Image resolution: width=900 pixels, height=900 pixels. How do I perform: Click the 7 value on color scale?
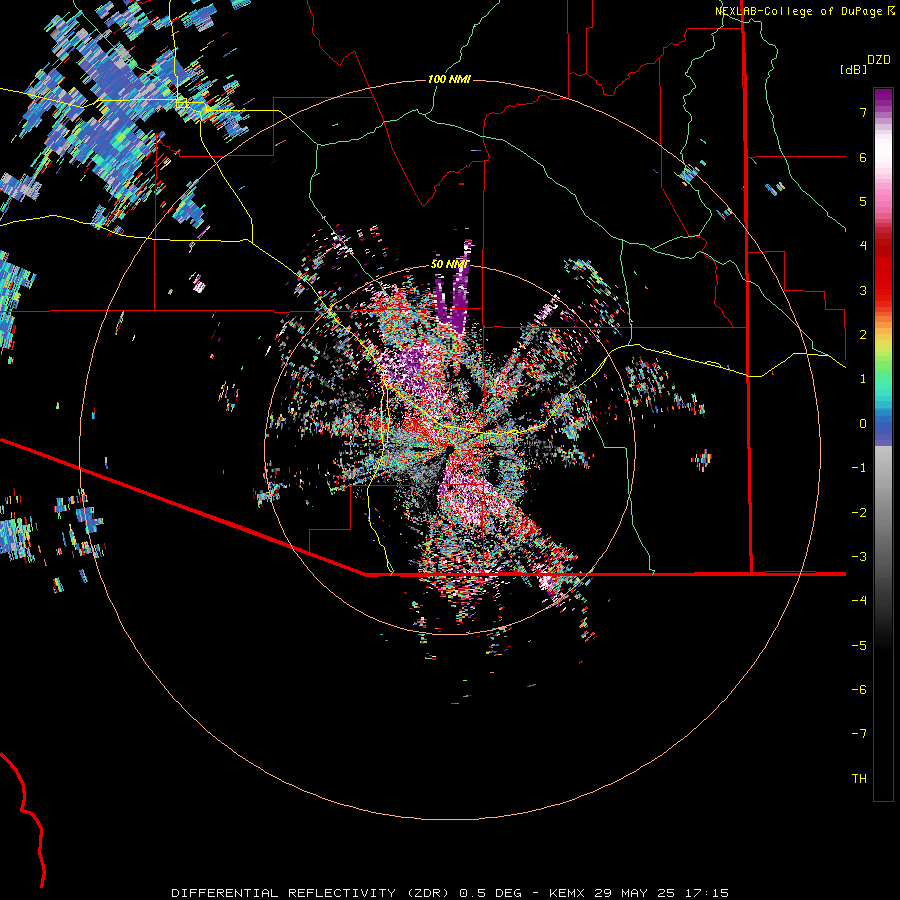[863, 112]
